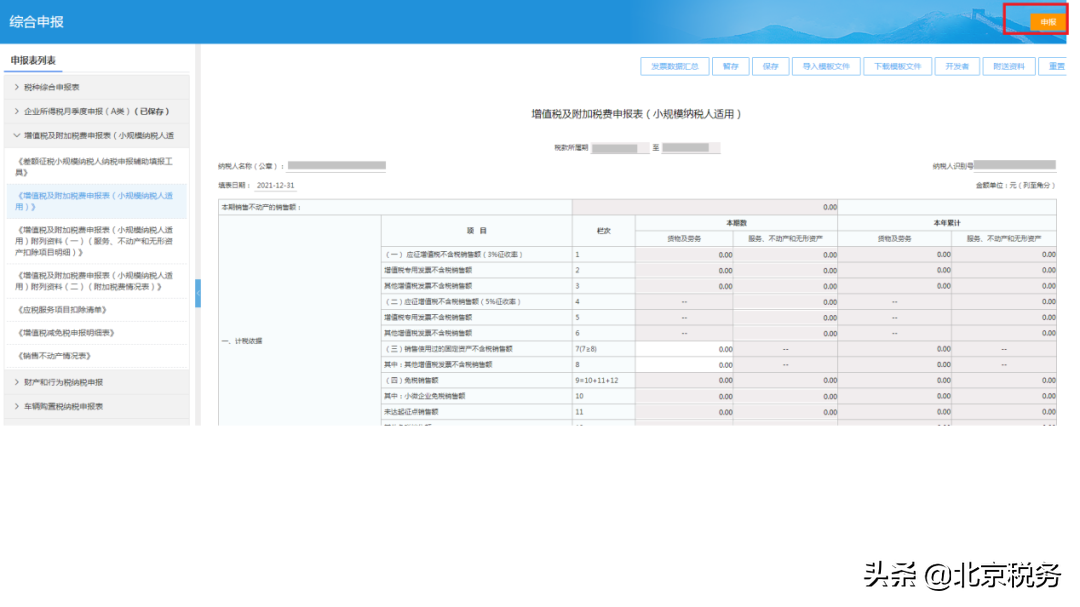
Task: Click 其他增值税发票不含税销售额 row 3 label
Action: [x=428, y=286]
